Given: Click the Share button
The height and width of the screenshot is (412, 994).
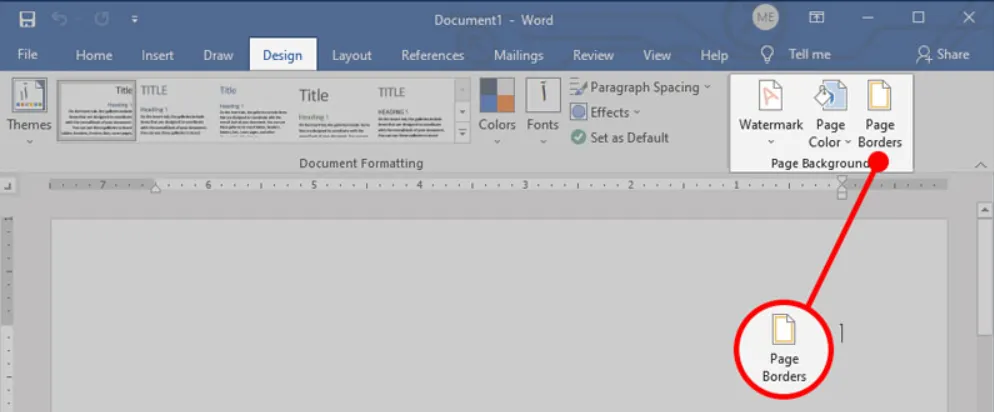Looking at the screenshot, I should tap(942, 54).
